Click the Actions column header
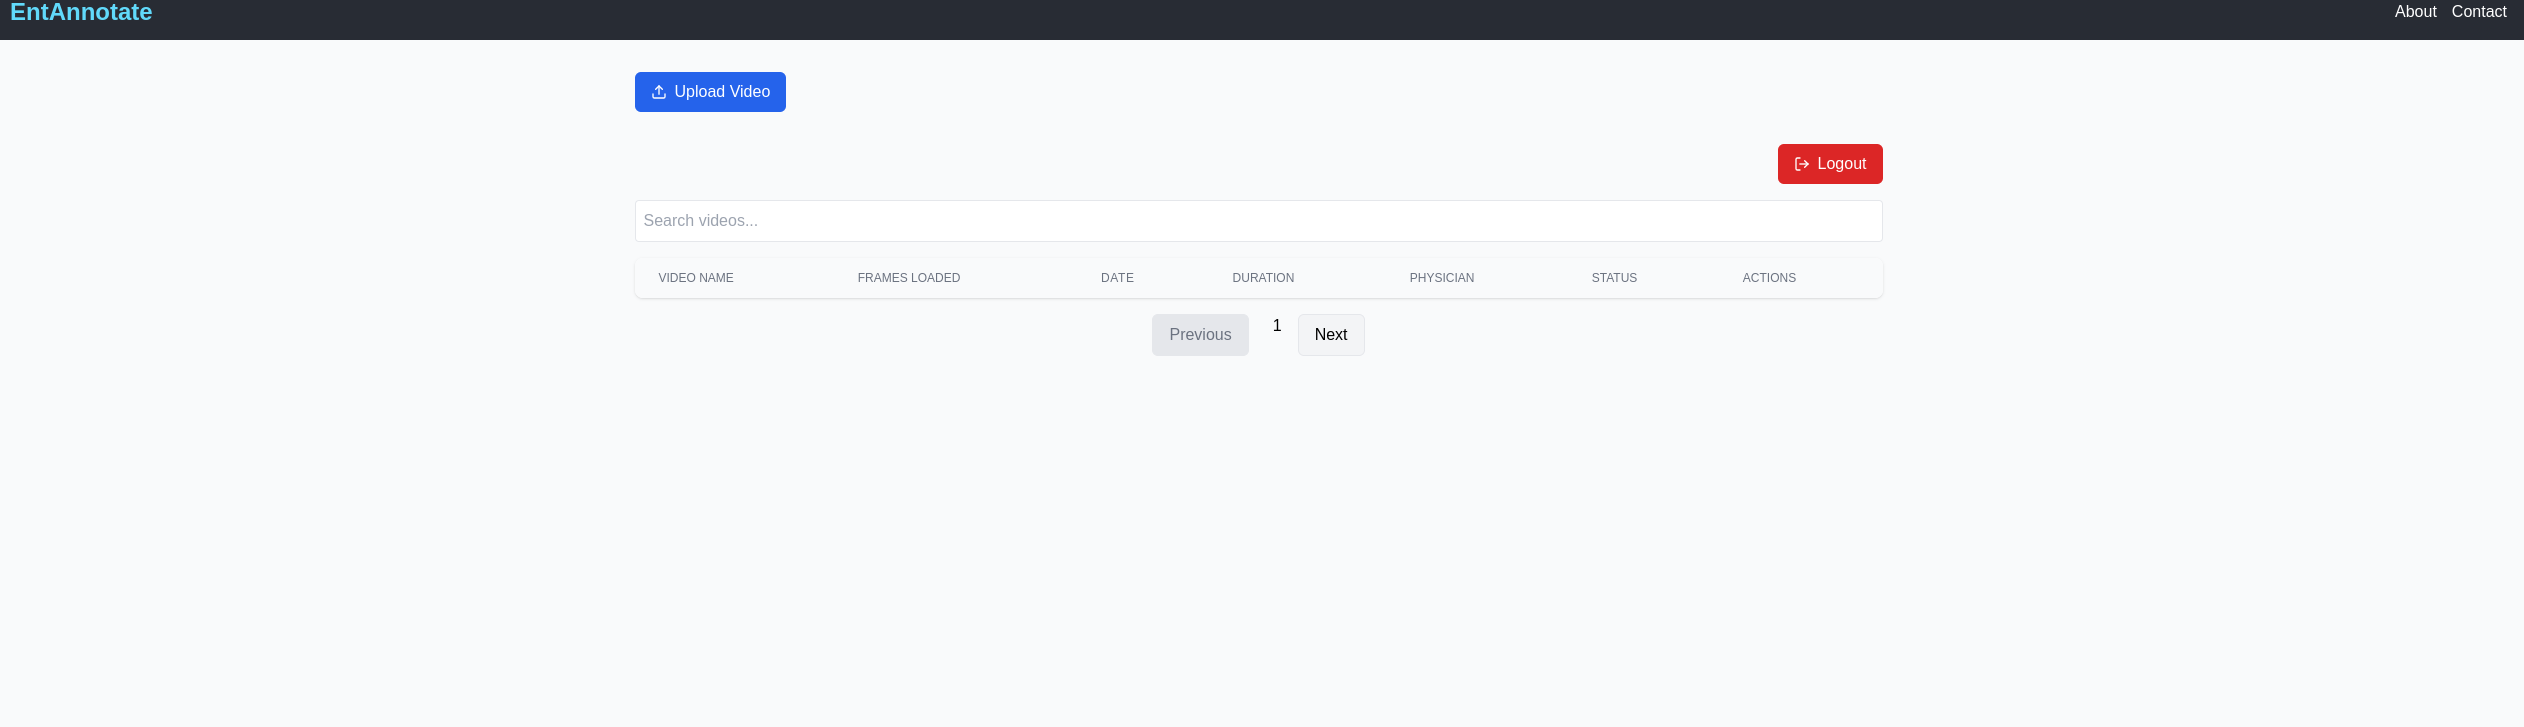 [1769, 278]
